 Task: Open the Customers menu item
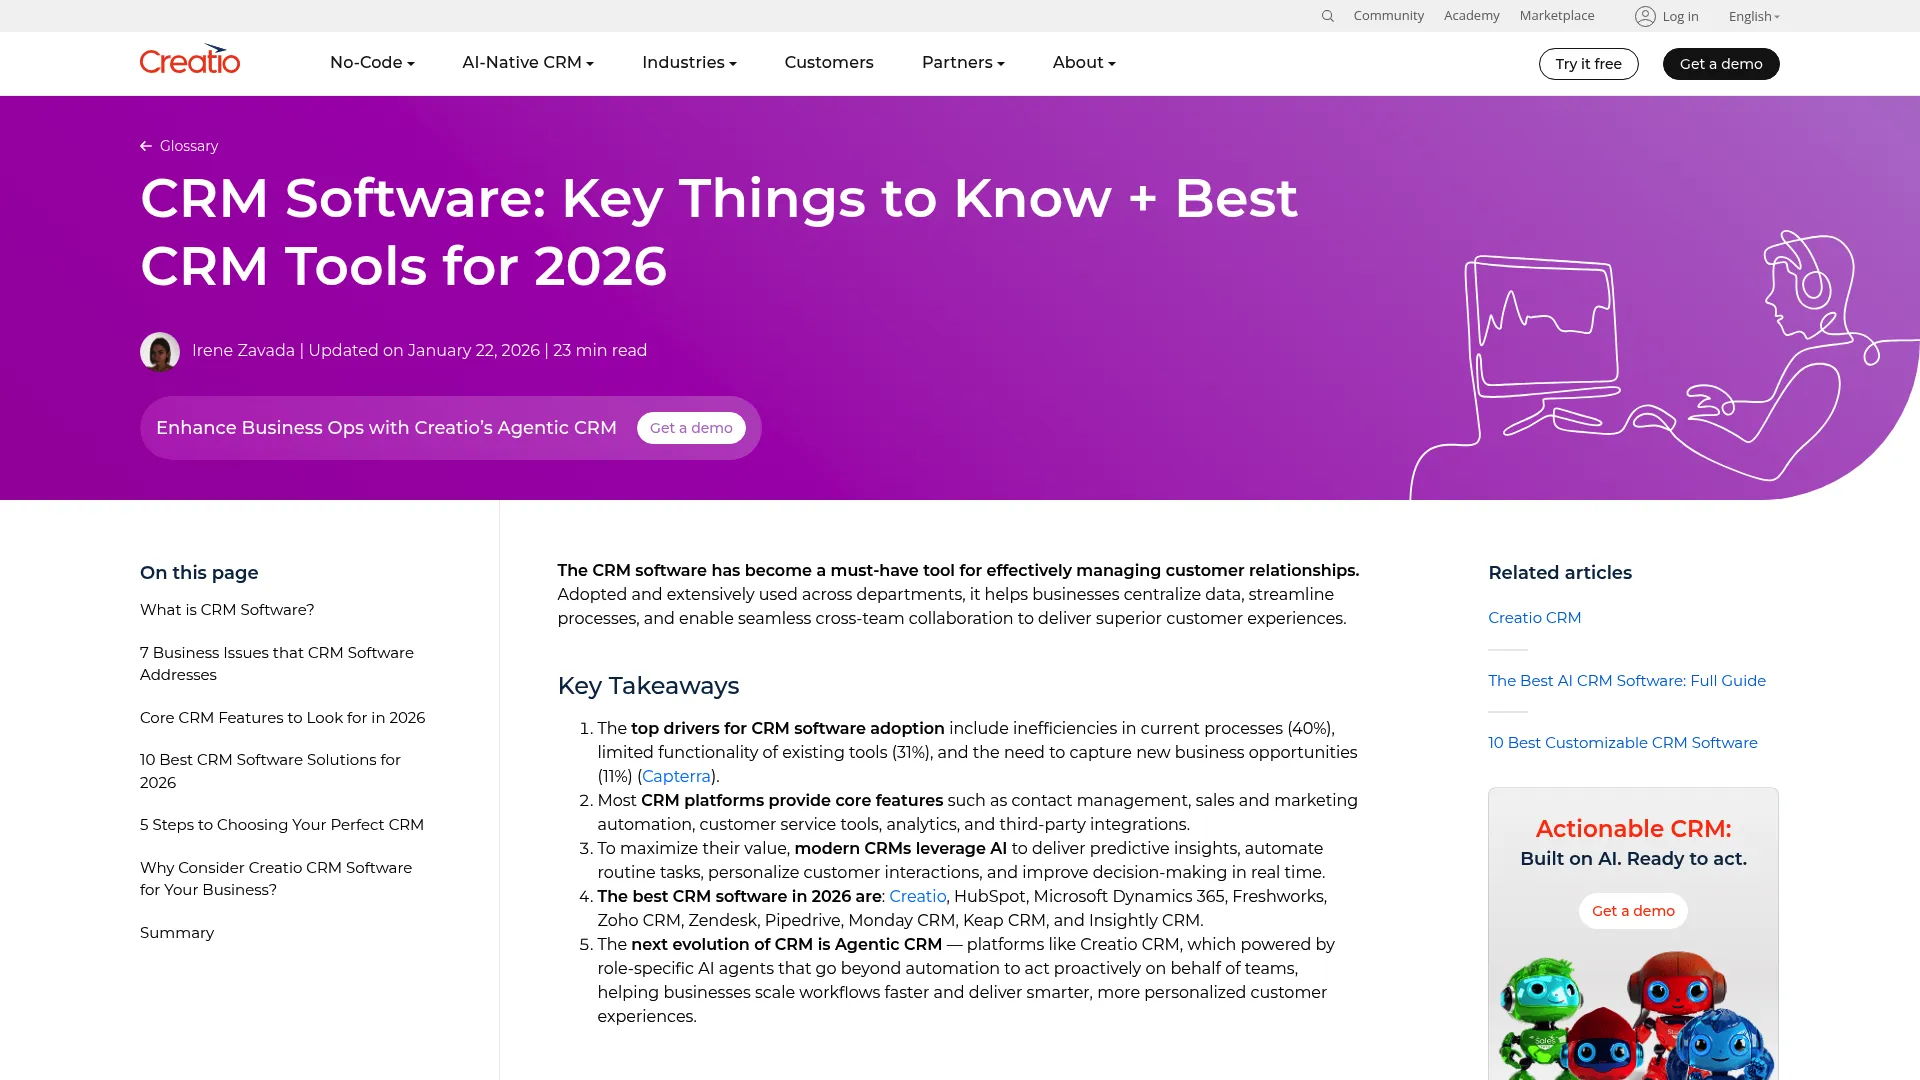click(x=829, y=62)
